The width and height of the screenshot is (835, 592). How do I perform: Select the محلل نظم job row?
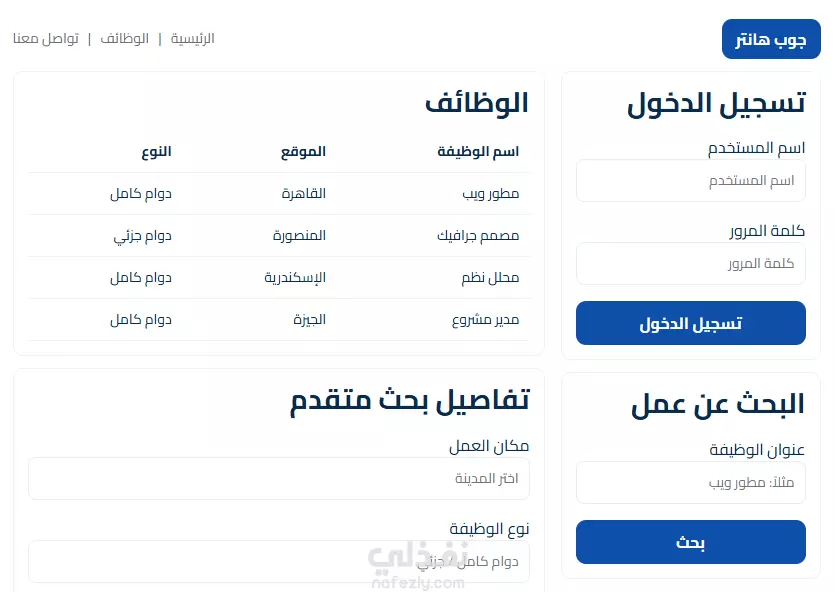(x=279, y=278)
